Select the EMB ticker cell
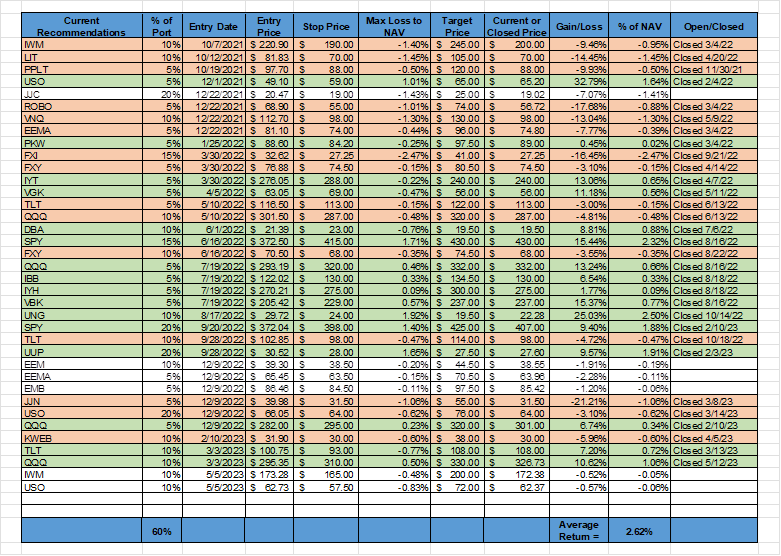 click(82, 389)
